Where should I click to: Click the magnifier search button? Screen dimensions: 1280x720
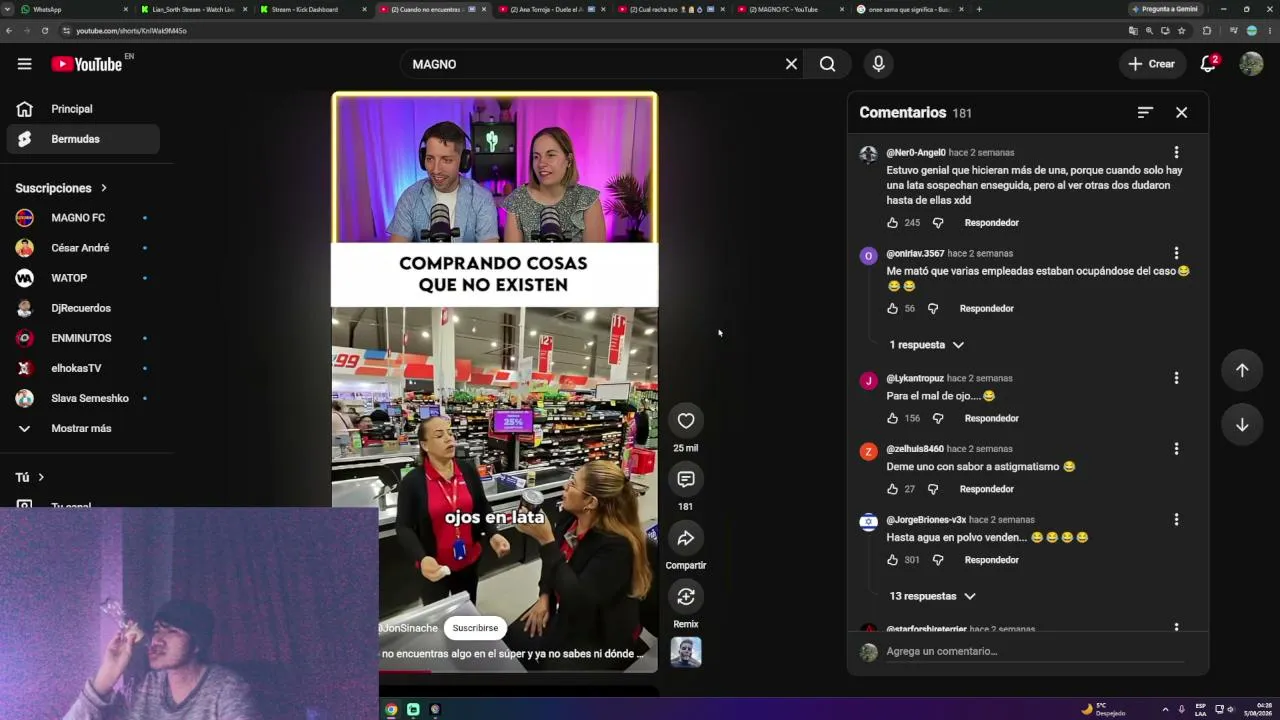coord(827,64)
